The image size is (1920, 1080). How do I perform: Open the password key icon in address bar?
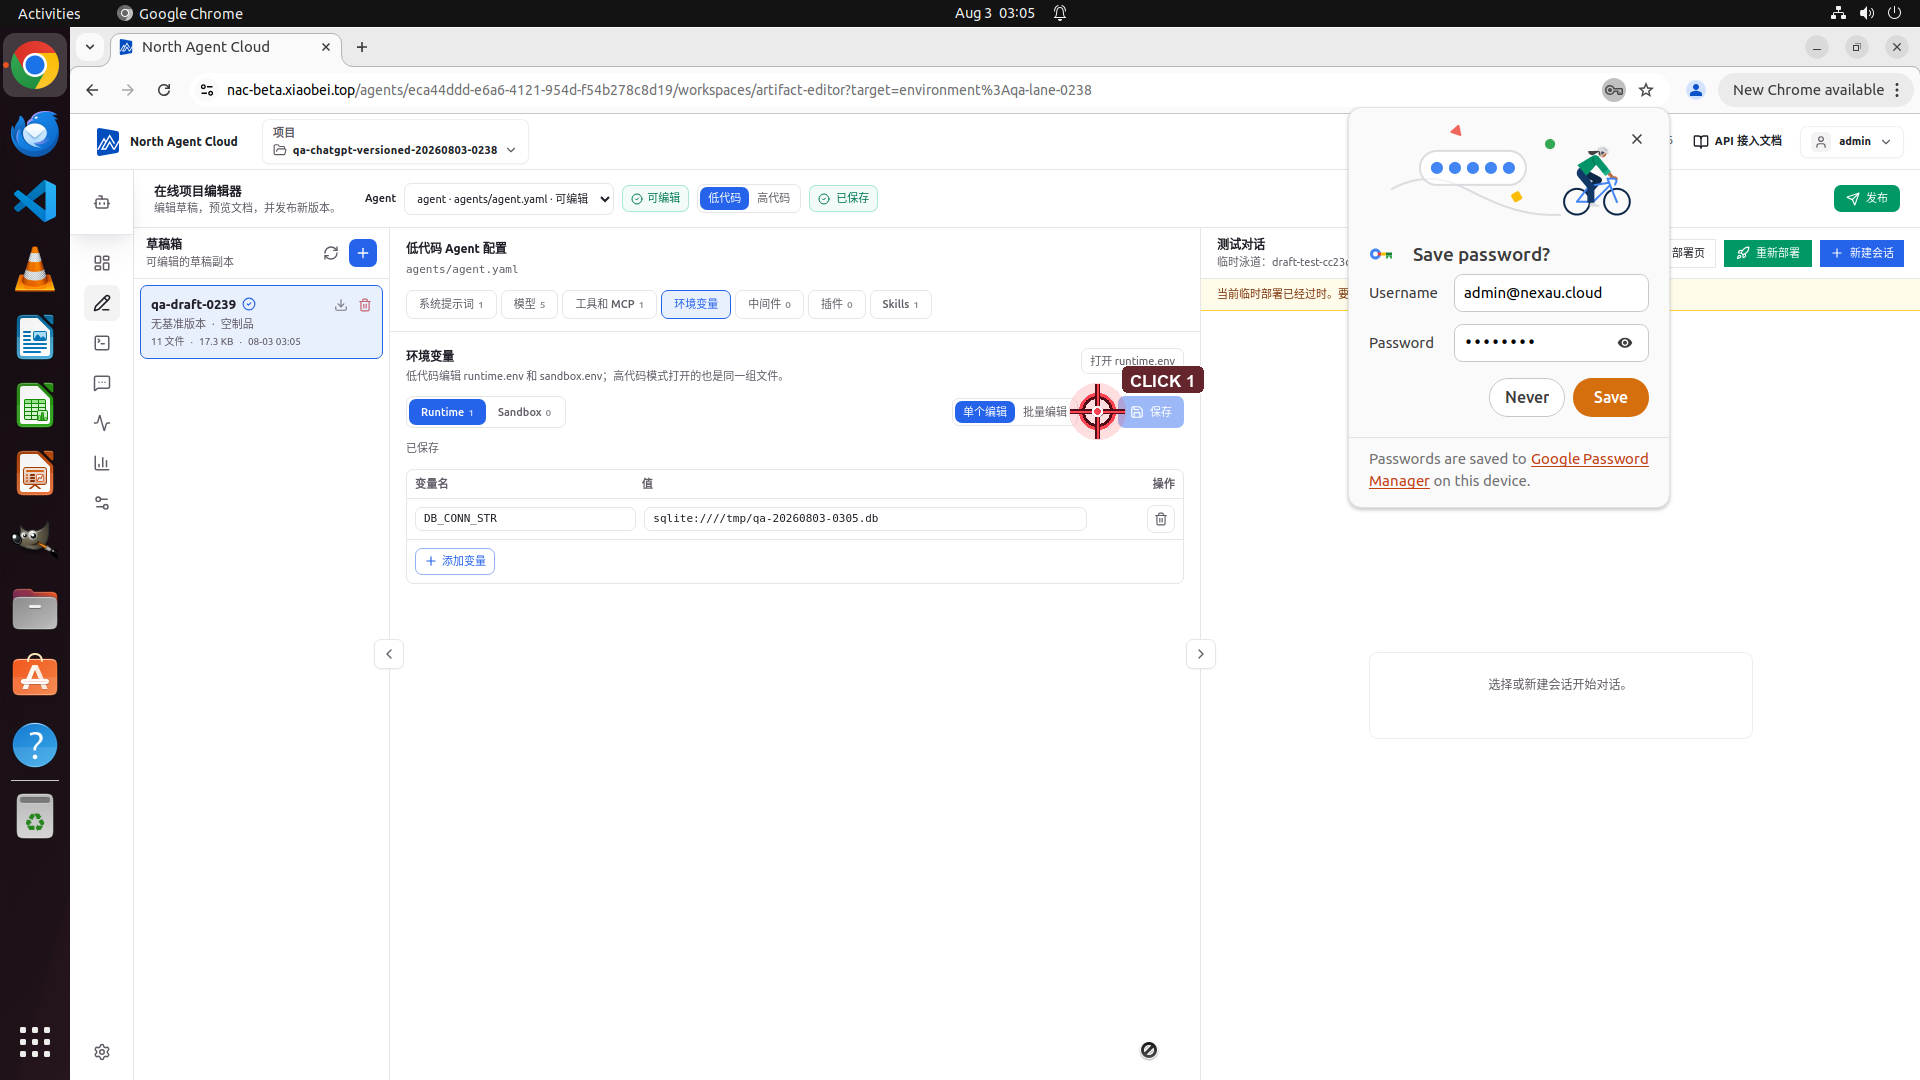click(x=1614, y=90)
